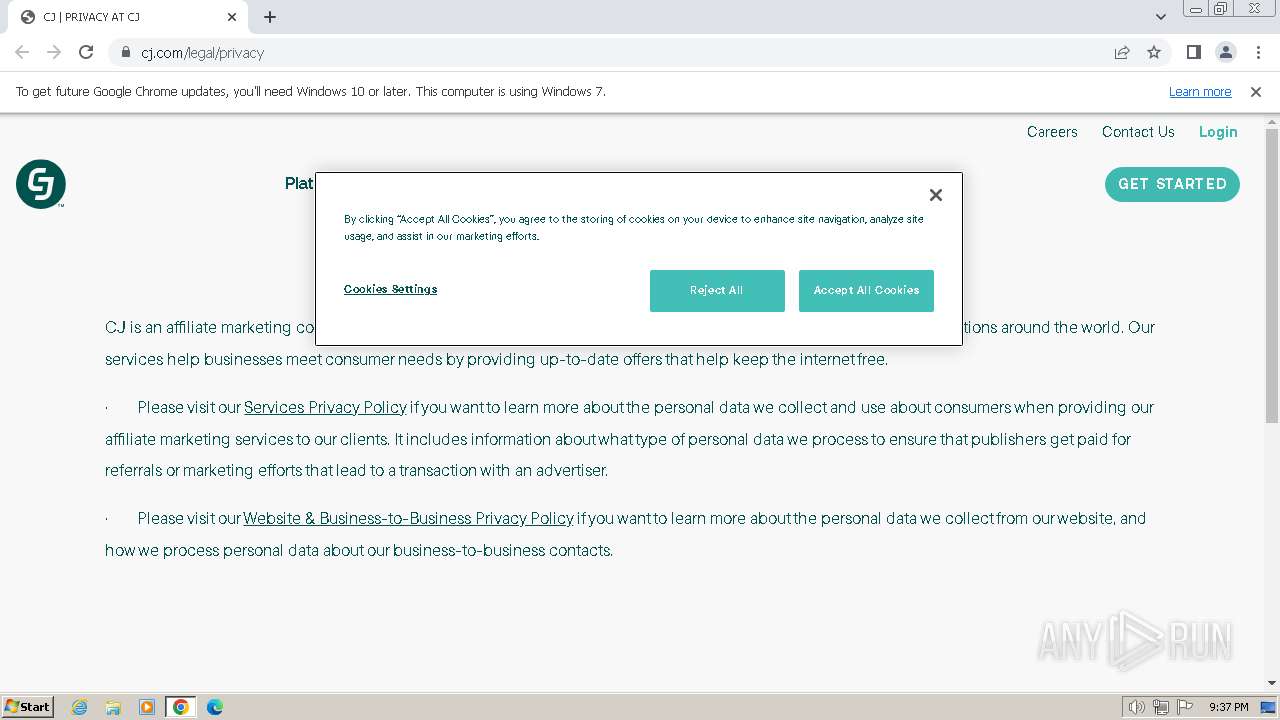
Task: Close the cookie consent dialog
Action: click(x=936, y=195)
